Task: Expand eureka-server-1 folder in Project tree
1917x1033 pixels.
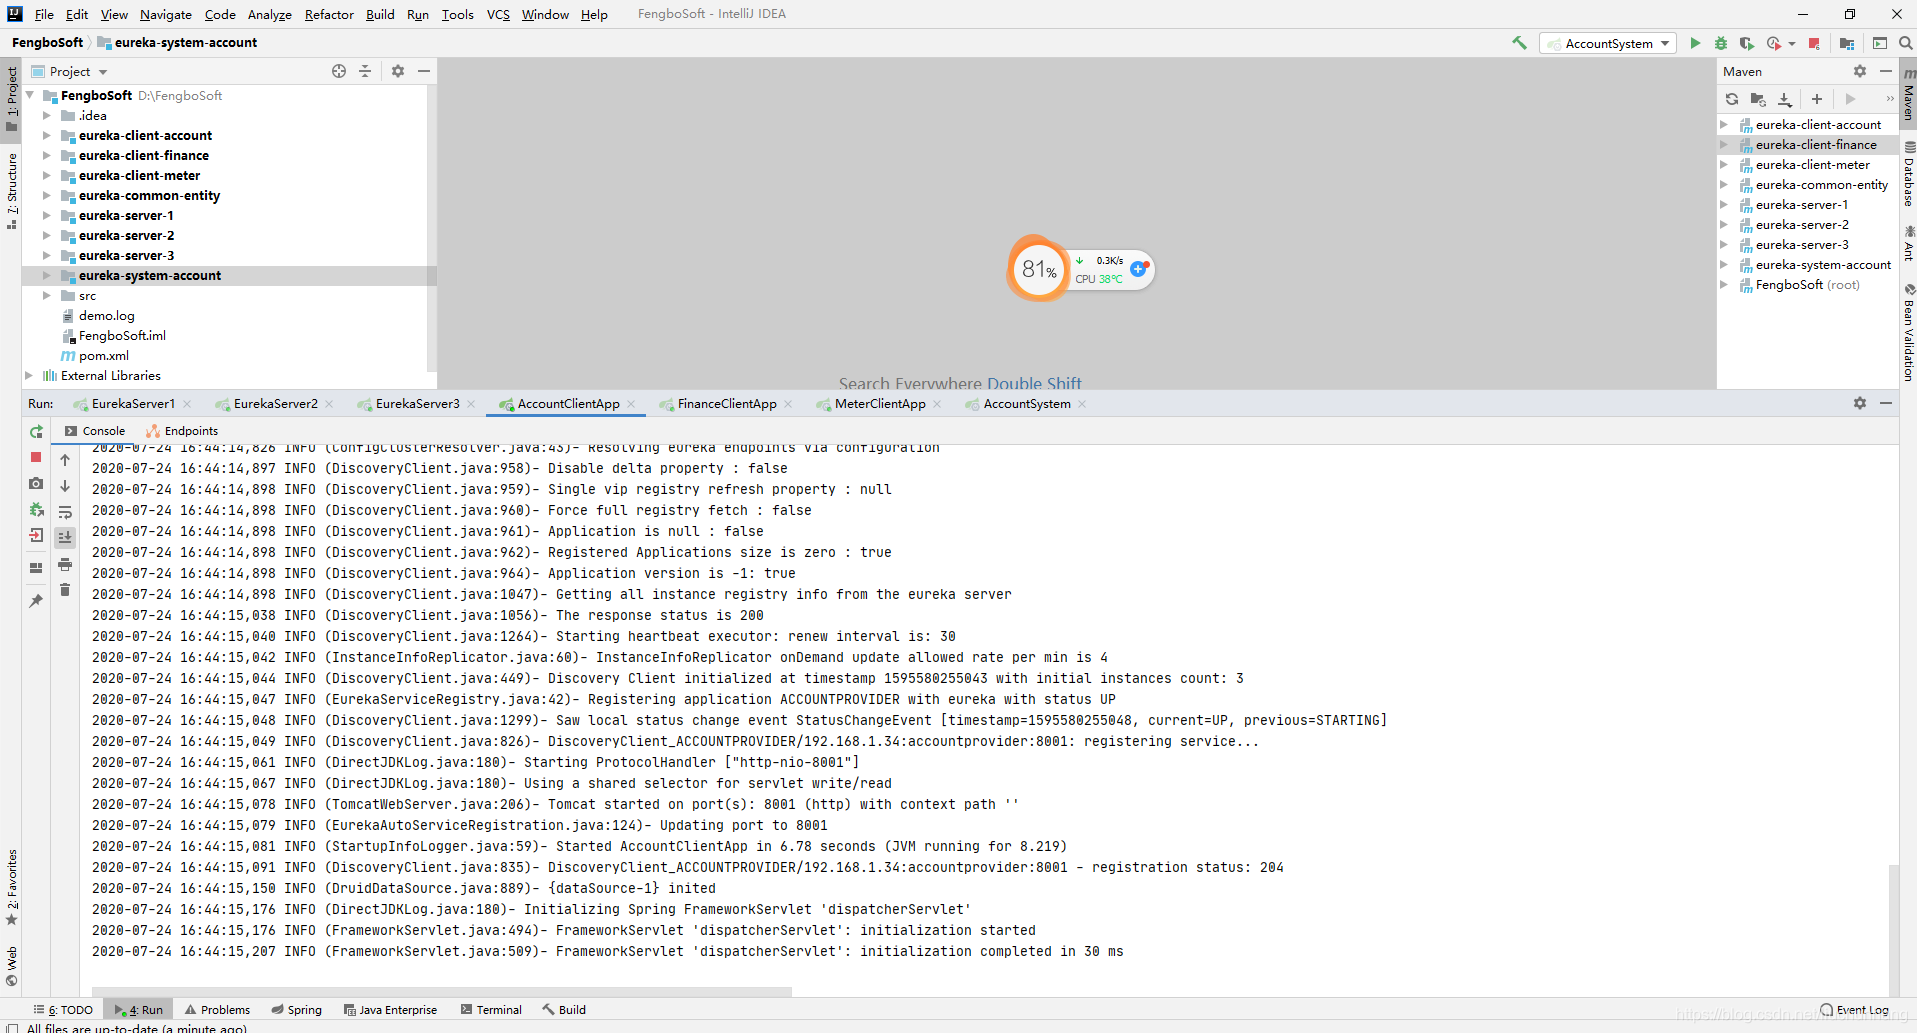Action: [x=46, y=215]
